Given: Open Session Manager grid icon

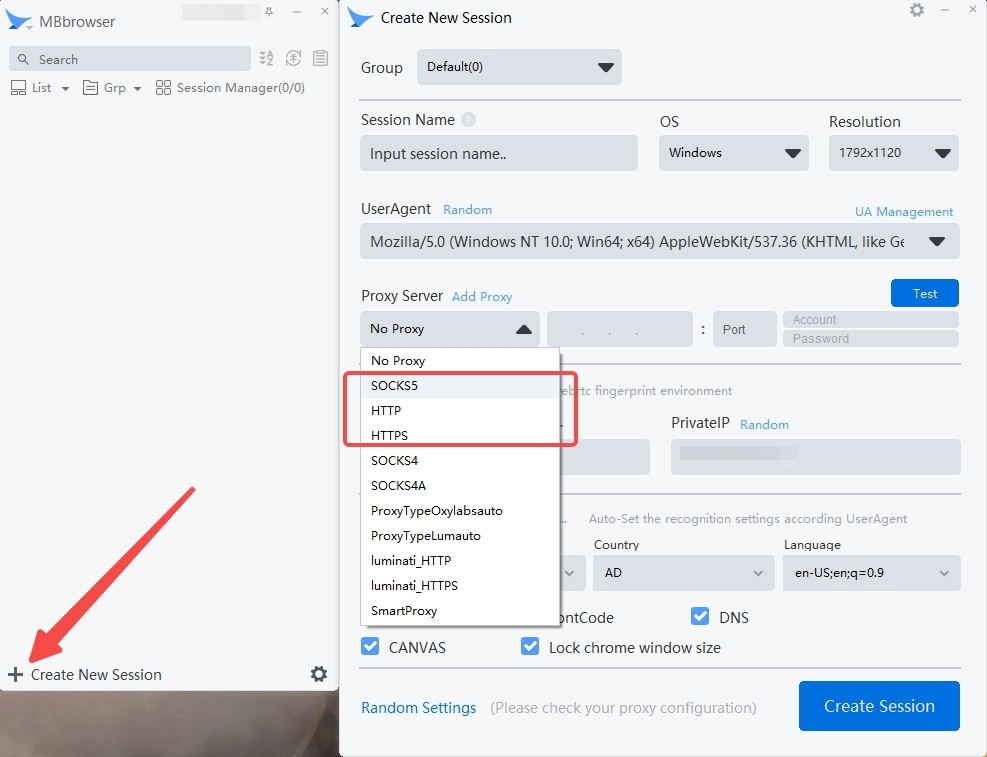Looking at the screenshot, I should click(163, 88).
